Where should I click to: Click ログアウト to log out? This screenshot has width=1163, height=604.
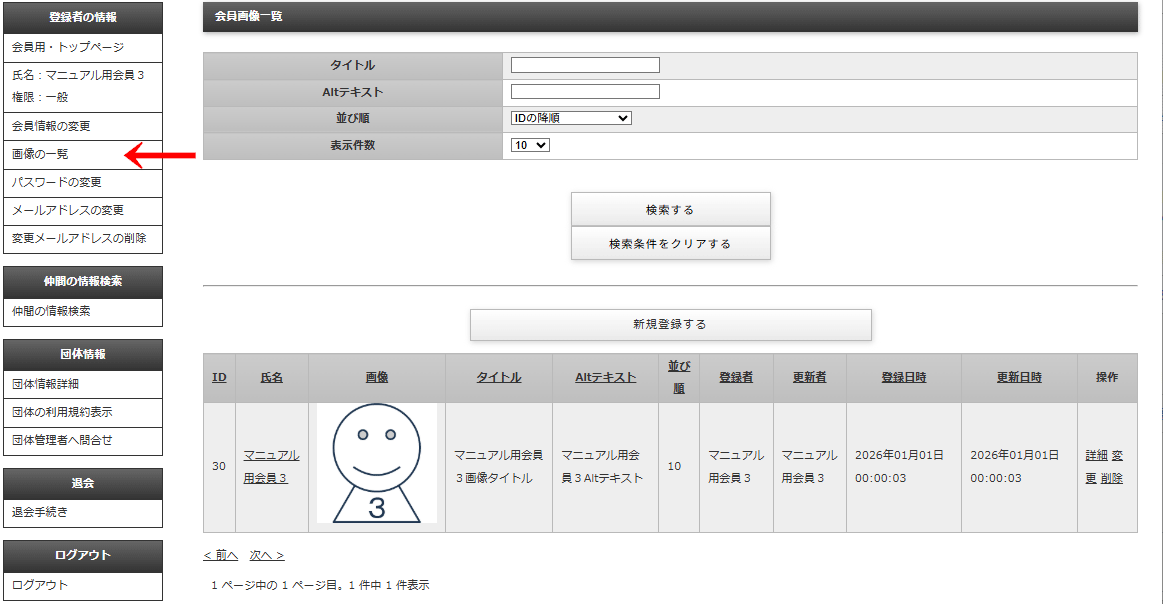(x=36, y=586)
